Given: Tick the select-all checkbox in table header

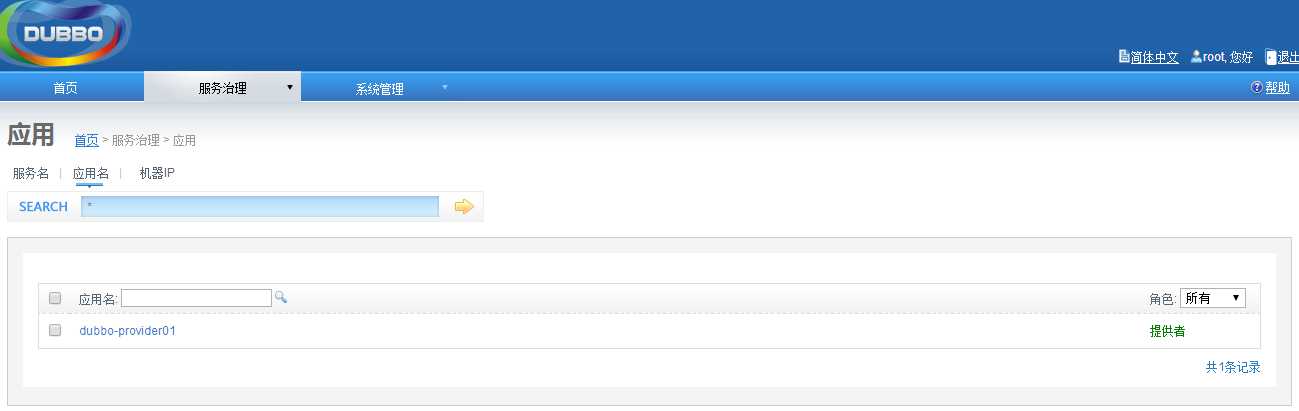Looking at the screenshot, I should coord(55,298).
